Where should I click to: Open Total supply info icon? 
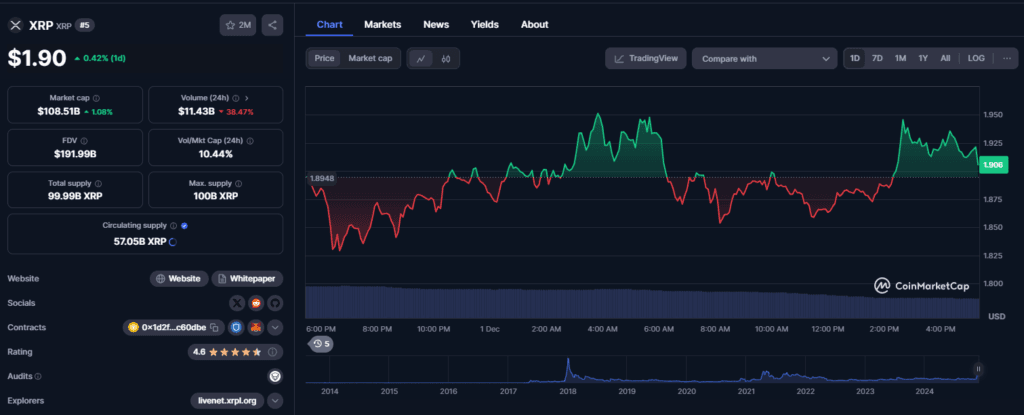[x=98, y=183]
